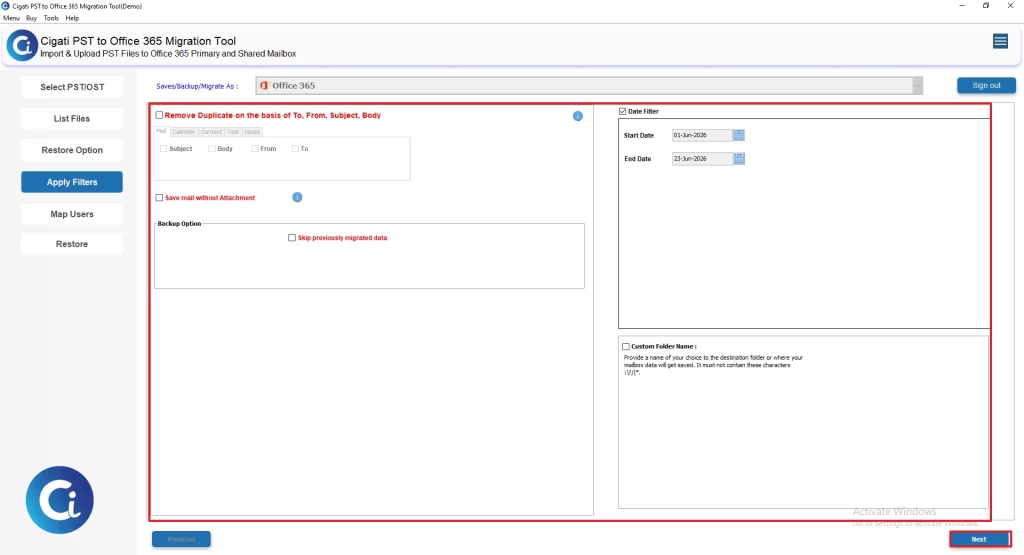The image size is (1024, 555).
Task: Click the Cigati logo in the header
Action: (22, 46)
